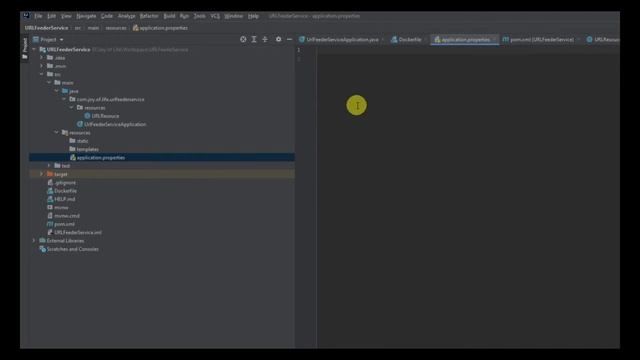Collapse the resources folder under main
640x360 pixels.
click(56, 132)
